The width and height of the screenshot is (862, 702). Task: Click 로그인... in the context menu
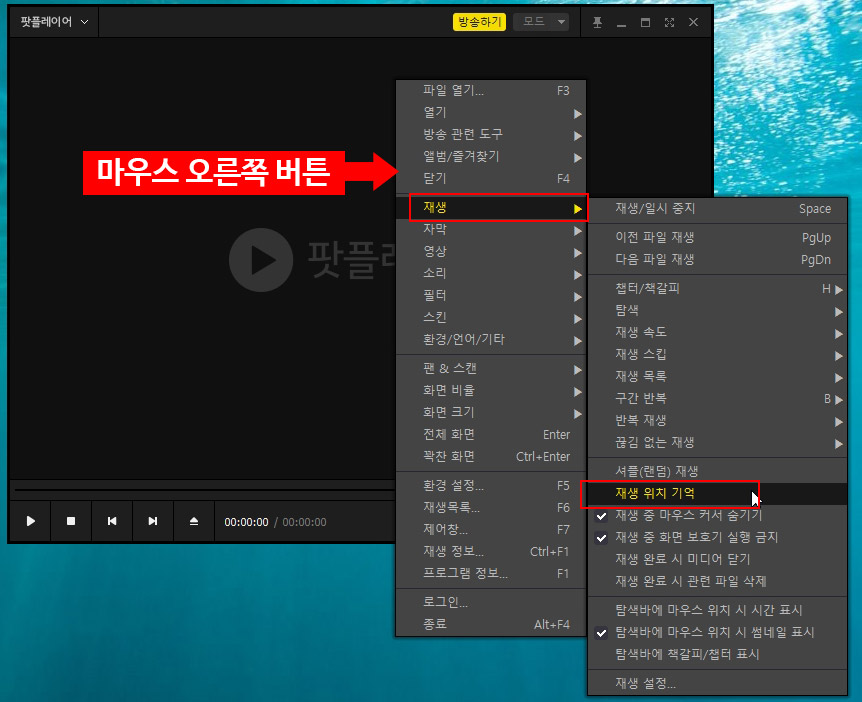pyautogui.click(x=491, y=602)
